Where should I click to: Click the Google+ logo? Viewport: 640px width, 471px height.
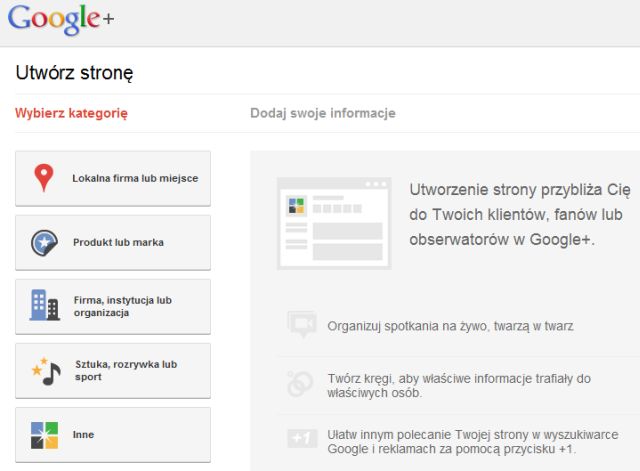(61, 19)
